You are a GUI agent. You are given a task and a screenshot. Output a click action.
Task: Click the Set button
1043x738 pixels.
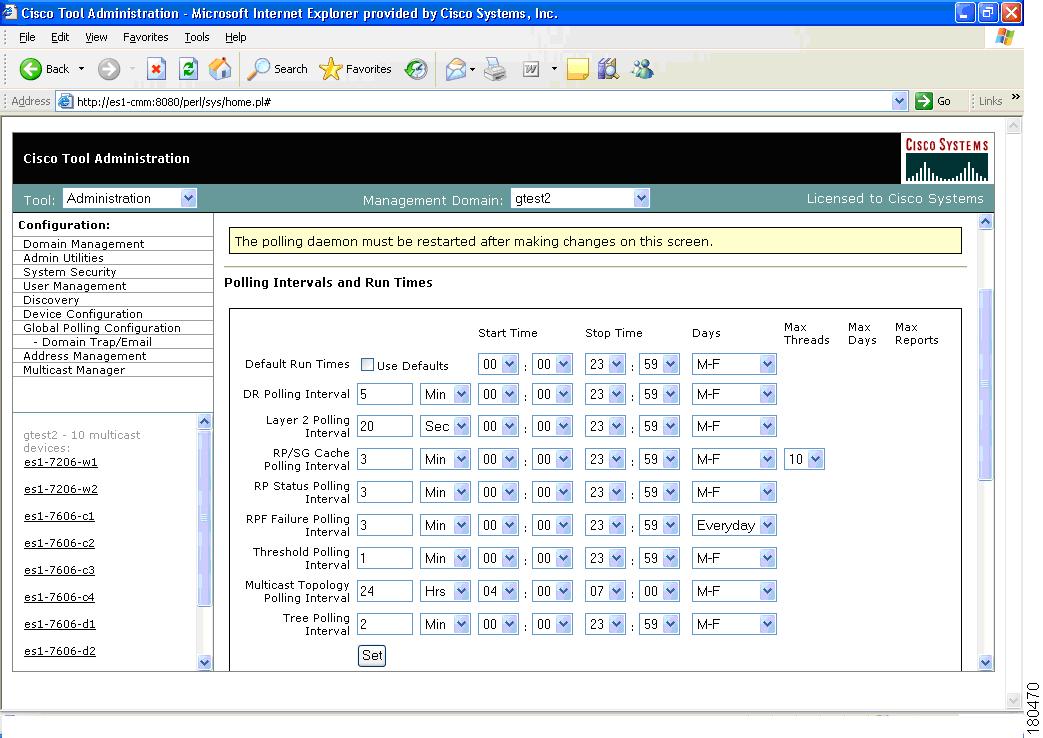[x=372, y=655]
